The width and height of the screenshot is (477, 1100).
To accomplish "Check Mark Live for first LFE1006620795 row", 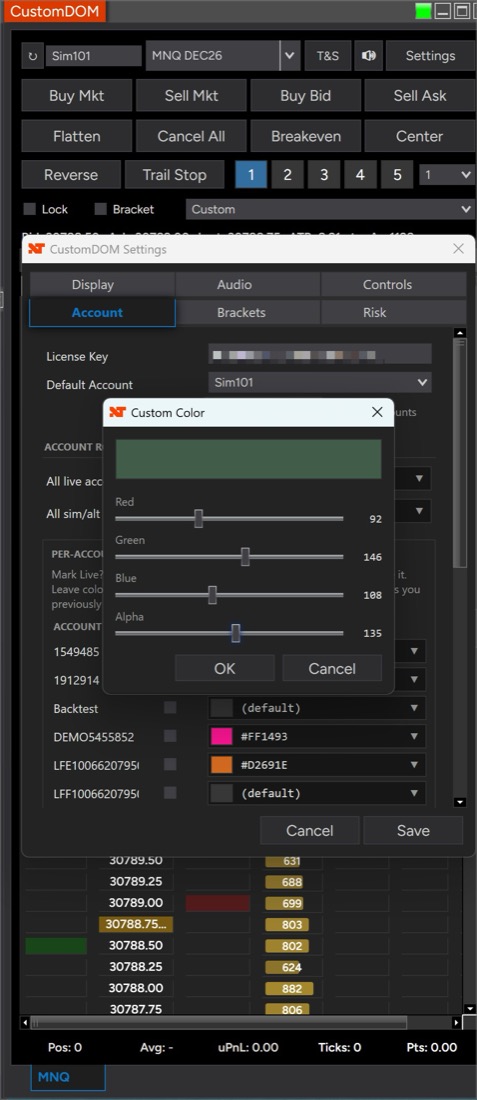I will 170,764.
